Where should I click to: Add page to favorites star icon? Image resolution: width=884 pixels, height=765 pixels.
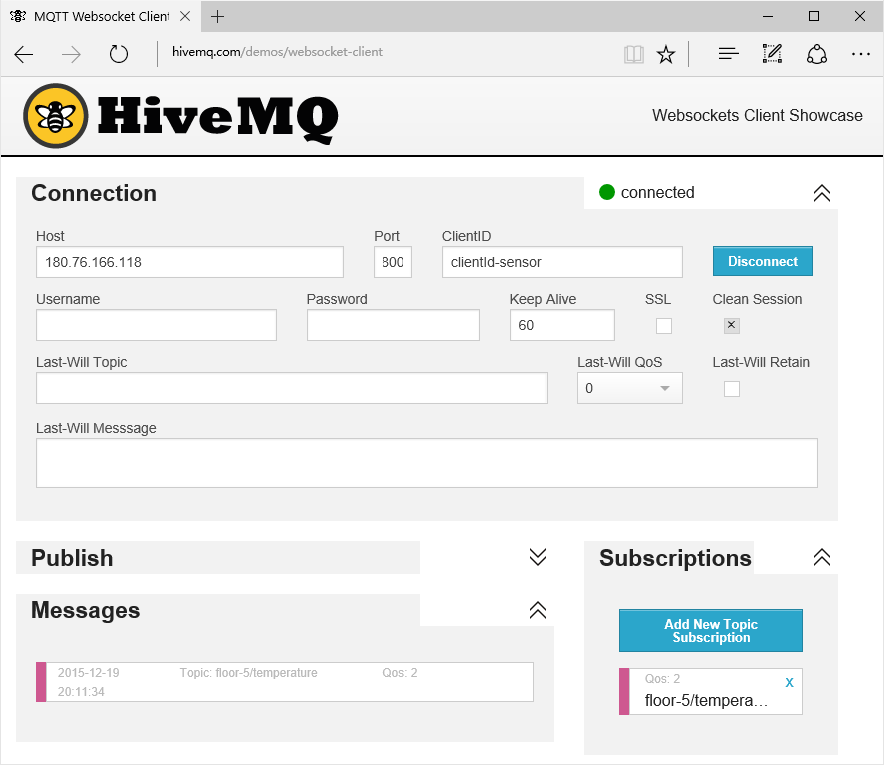[666, 54]
